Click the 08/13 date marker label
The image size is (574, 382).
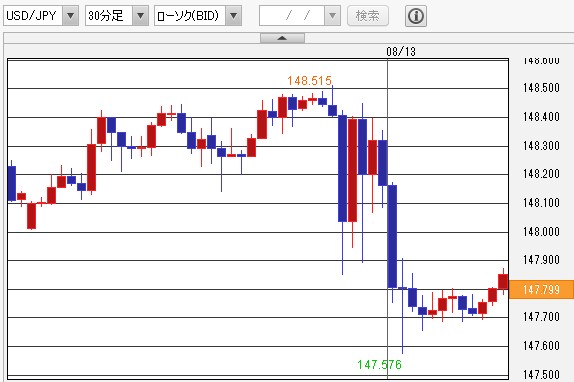click(401, 52)
